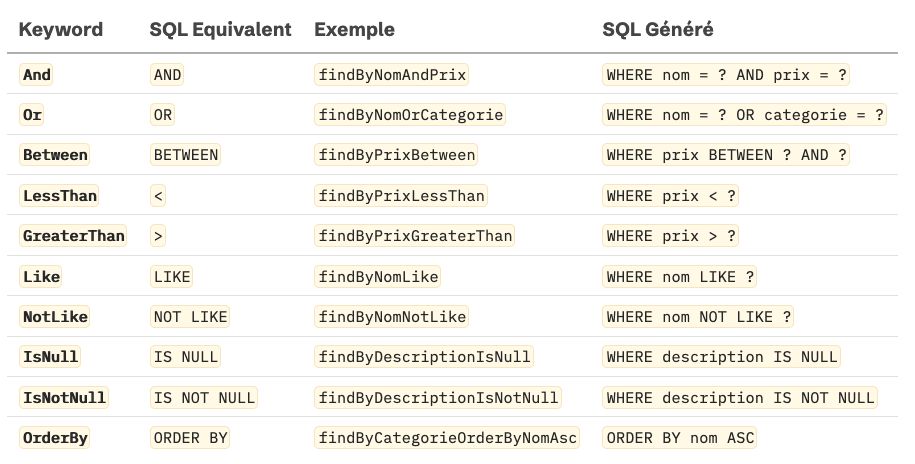Click the findByPrixGreaterThan example
The width and height of the screenshot is (915, 464).
[x=415, y=236]
